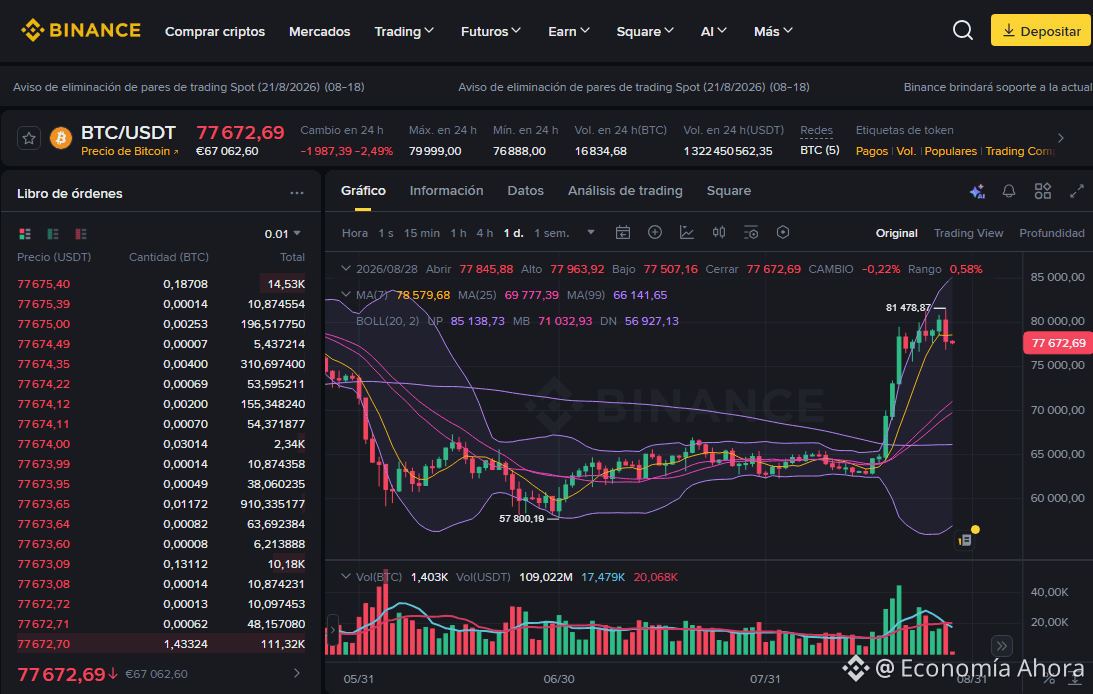
Task: Change order book 0.01 price grouping
Action: click(x=282, y=234)
